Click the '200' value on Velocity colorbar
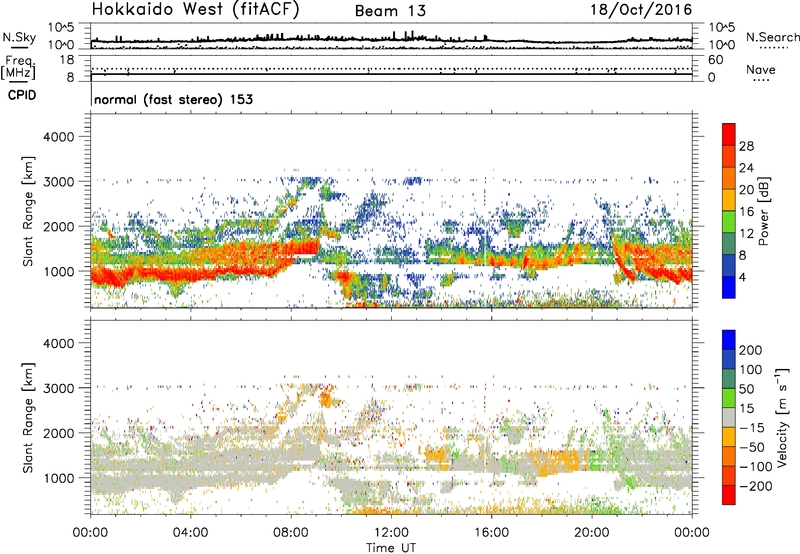 point(751,350)
